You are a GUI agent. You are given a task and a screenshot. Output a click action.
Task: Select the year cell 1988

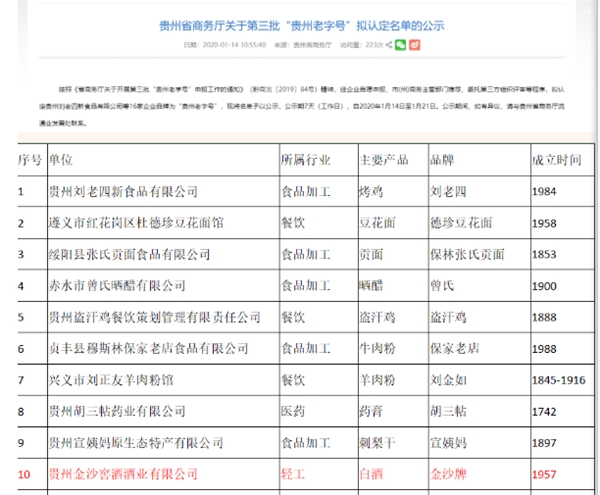pyautogui.click(x=562, y=348)
